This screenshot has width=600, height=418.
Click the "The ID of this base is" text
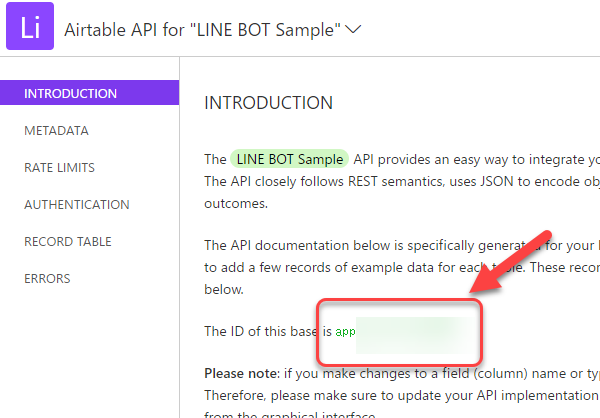click(x=268, y=331)
